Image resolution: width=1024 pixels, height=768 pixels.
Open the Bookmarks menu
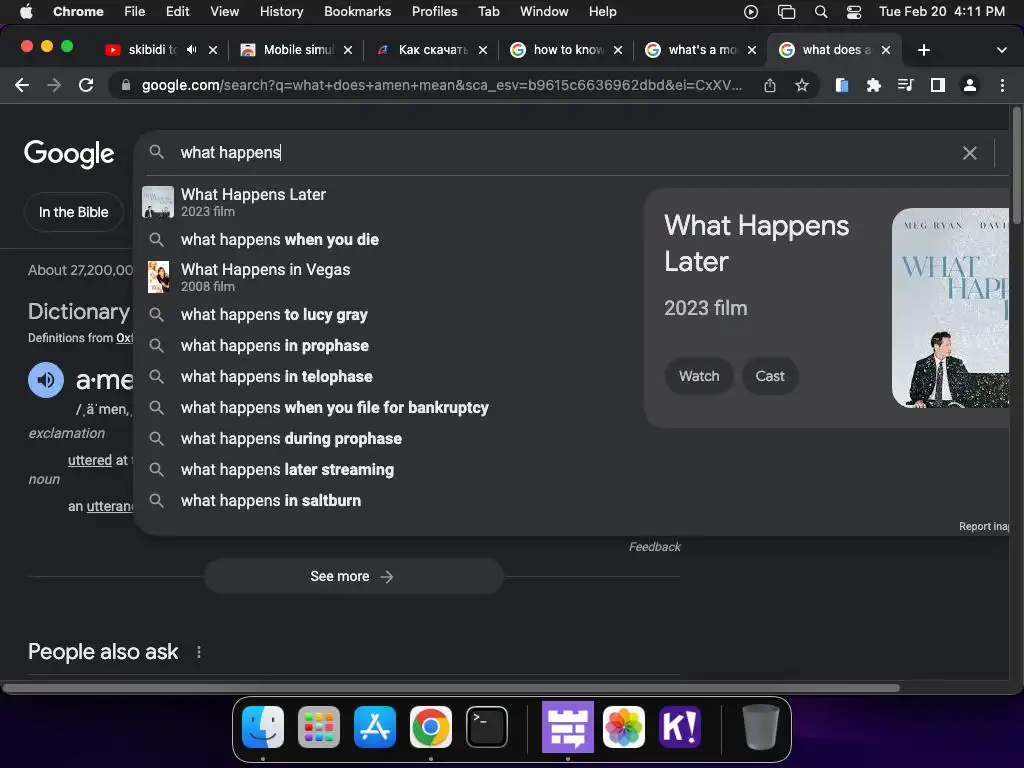pos(357,12)
